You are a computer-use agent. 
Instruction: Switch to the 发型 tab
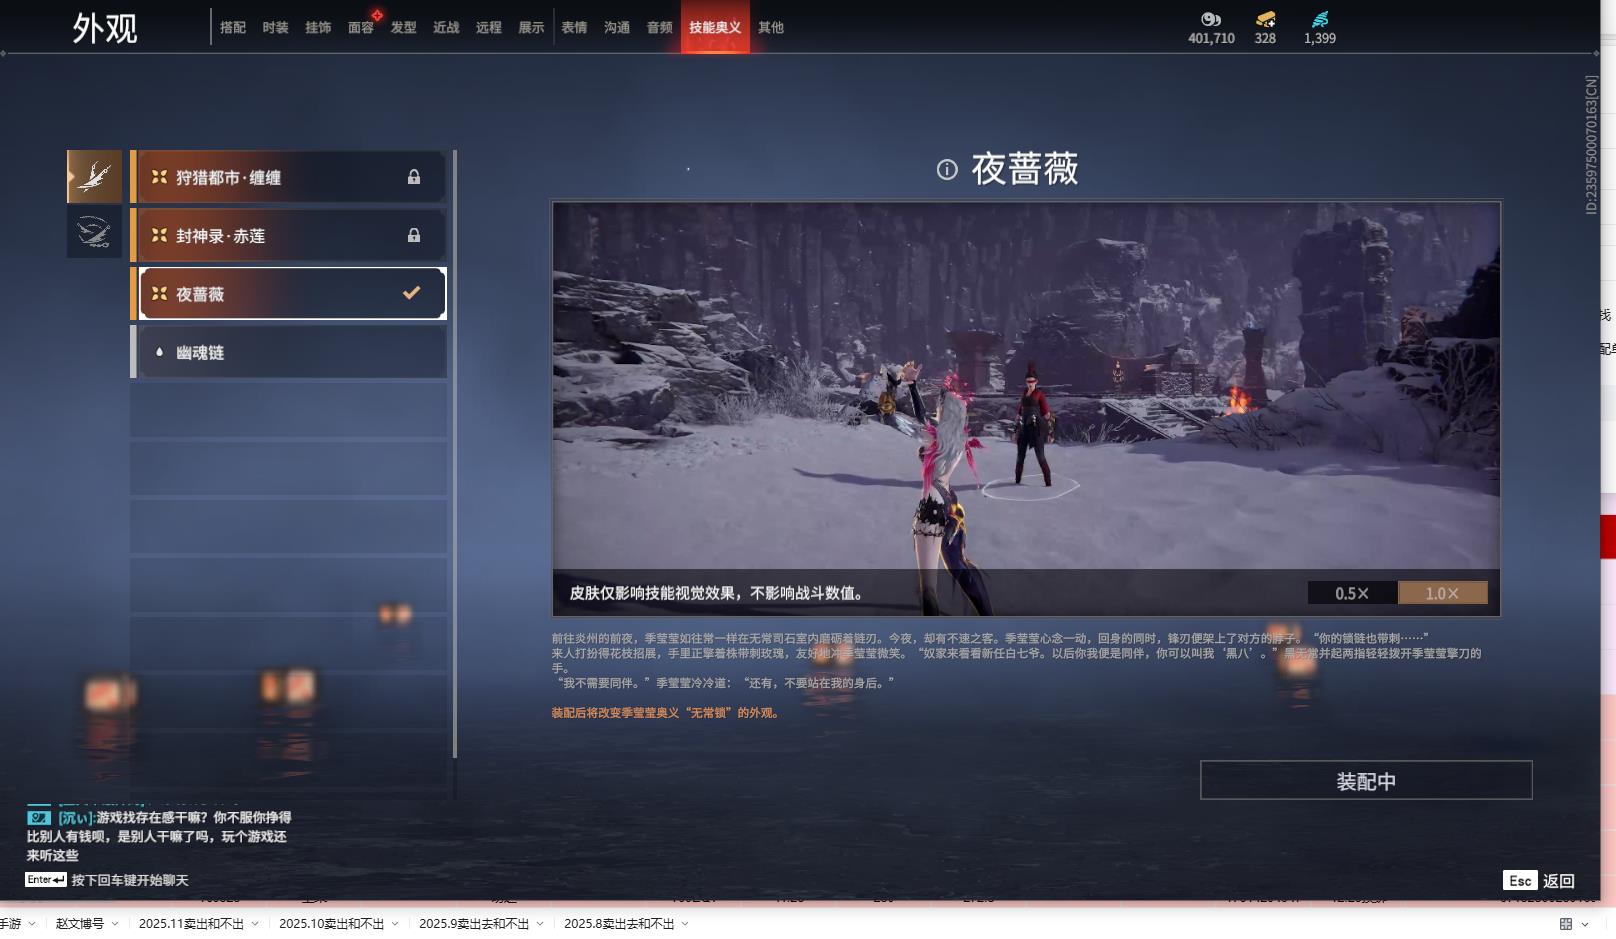404,28
